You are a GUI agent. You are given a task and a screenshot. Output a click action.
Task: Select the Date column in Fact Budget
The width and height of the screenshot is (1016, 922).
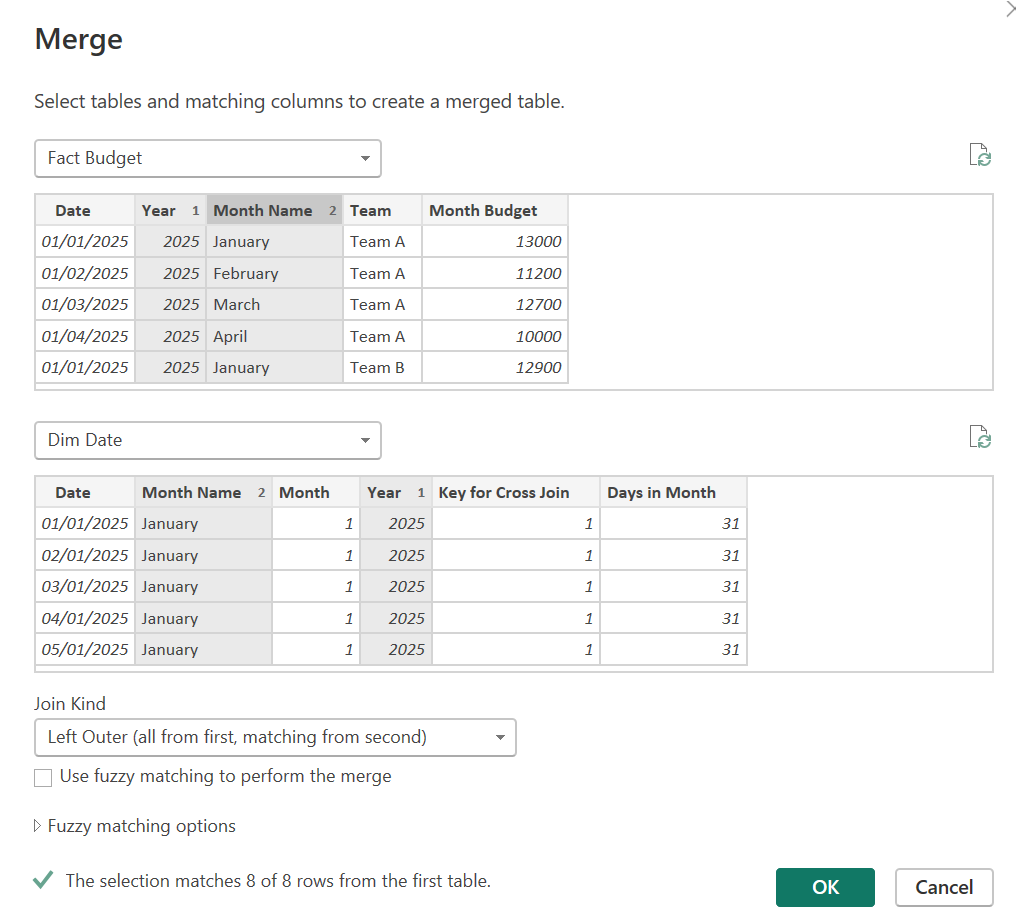coord(85,211)
